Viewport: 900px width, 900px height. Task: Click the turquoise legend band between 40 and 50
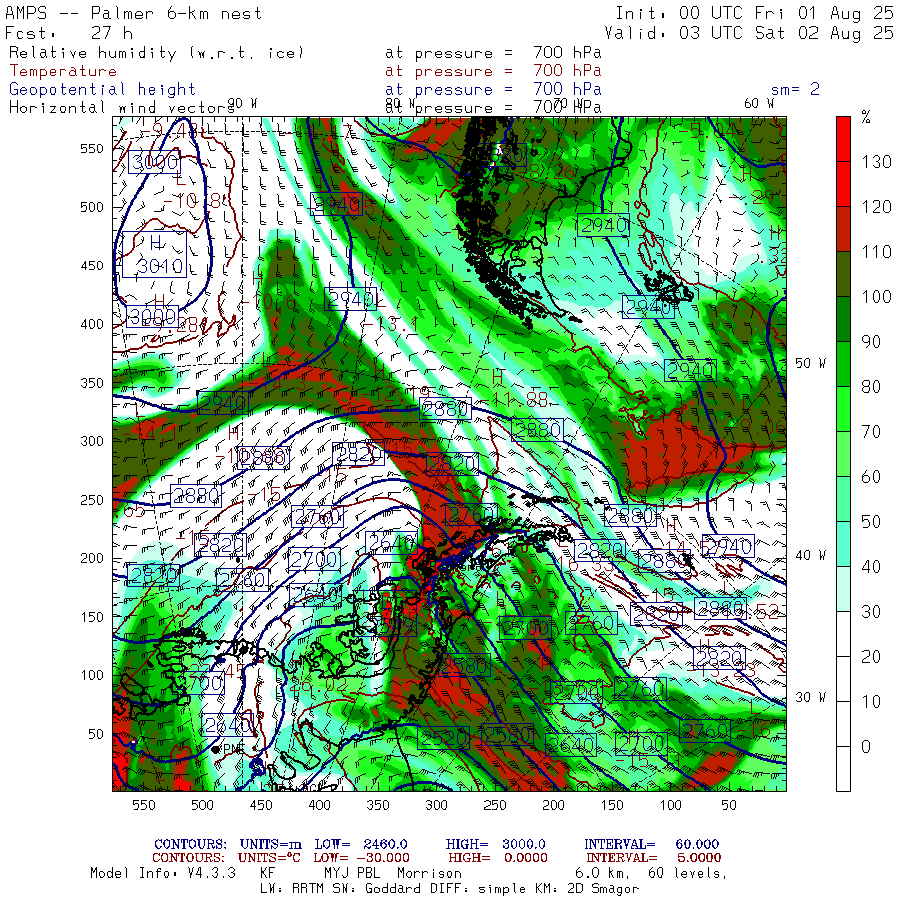(x=843, y=544)
